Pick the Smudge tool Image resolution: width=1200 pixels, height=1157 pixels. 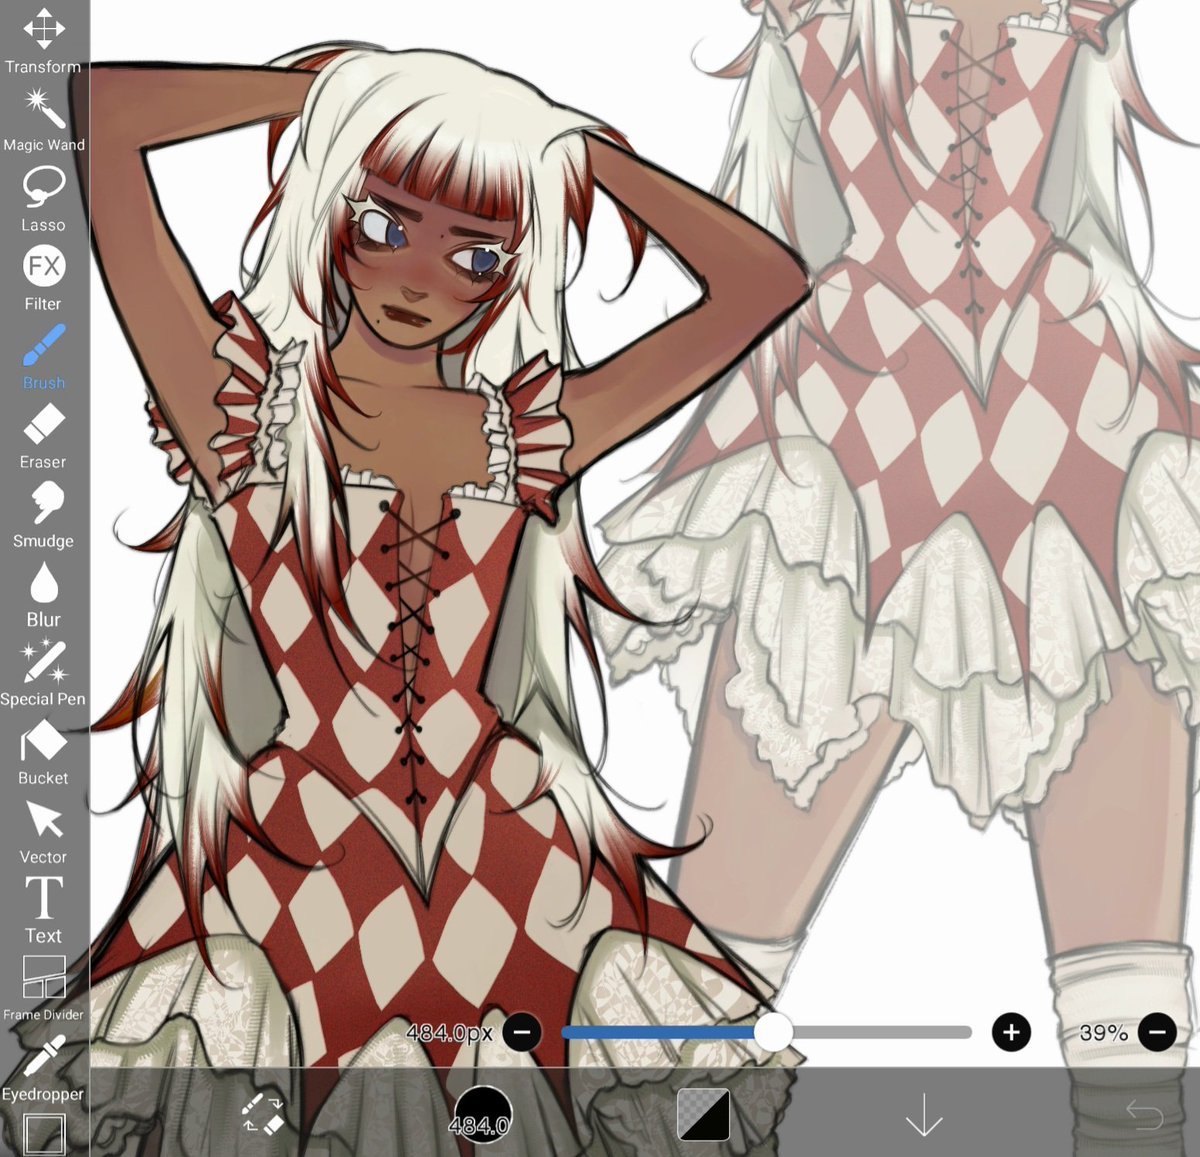tap(43, 514)
